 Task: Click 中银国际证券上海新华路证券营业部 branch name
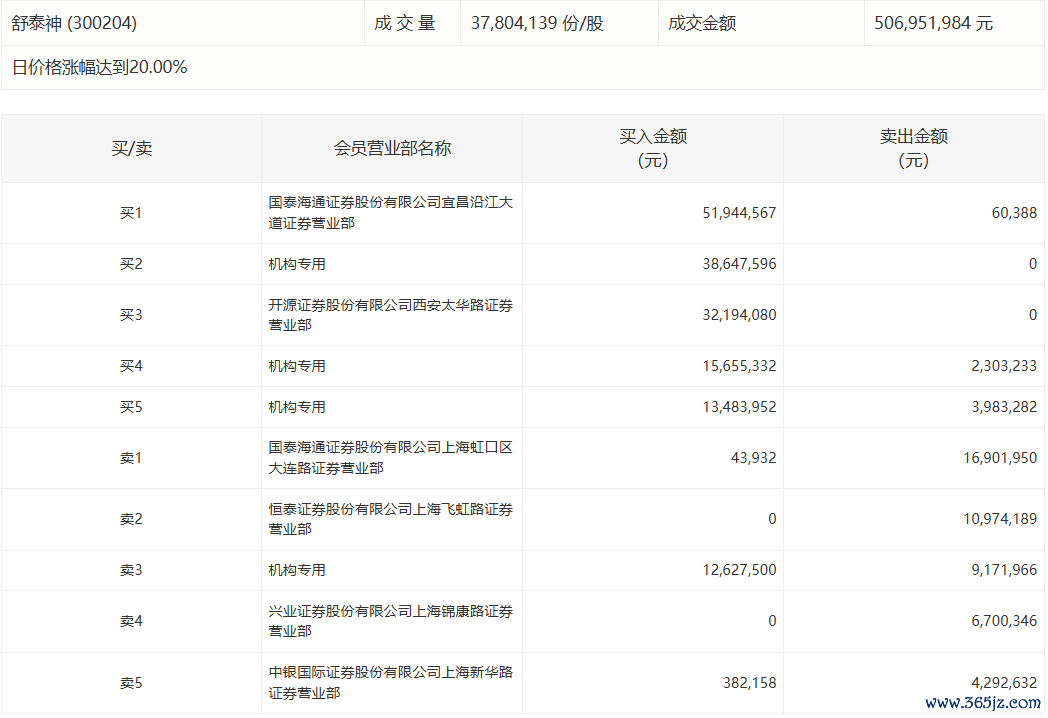pos(390,683)
